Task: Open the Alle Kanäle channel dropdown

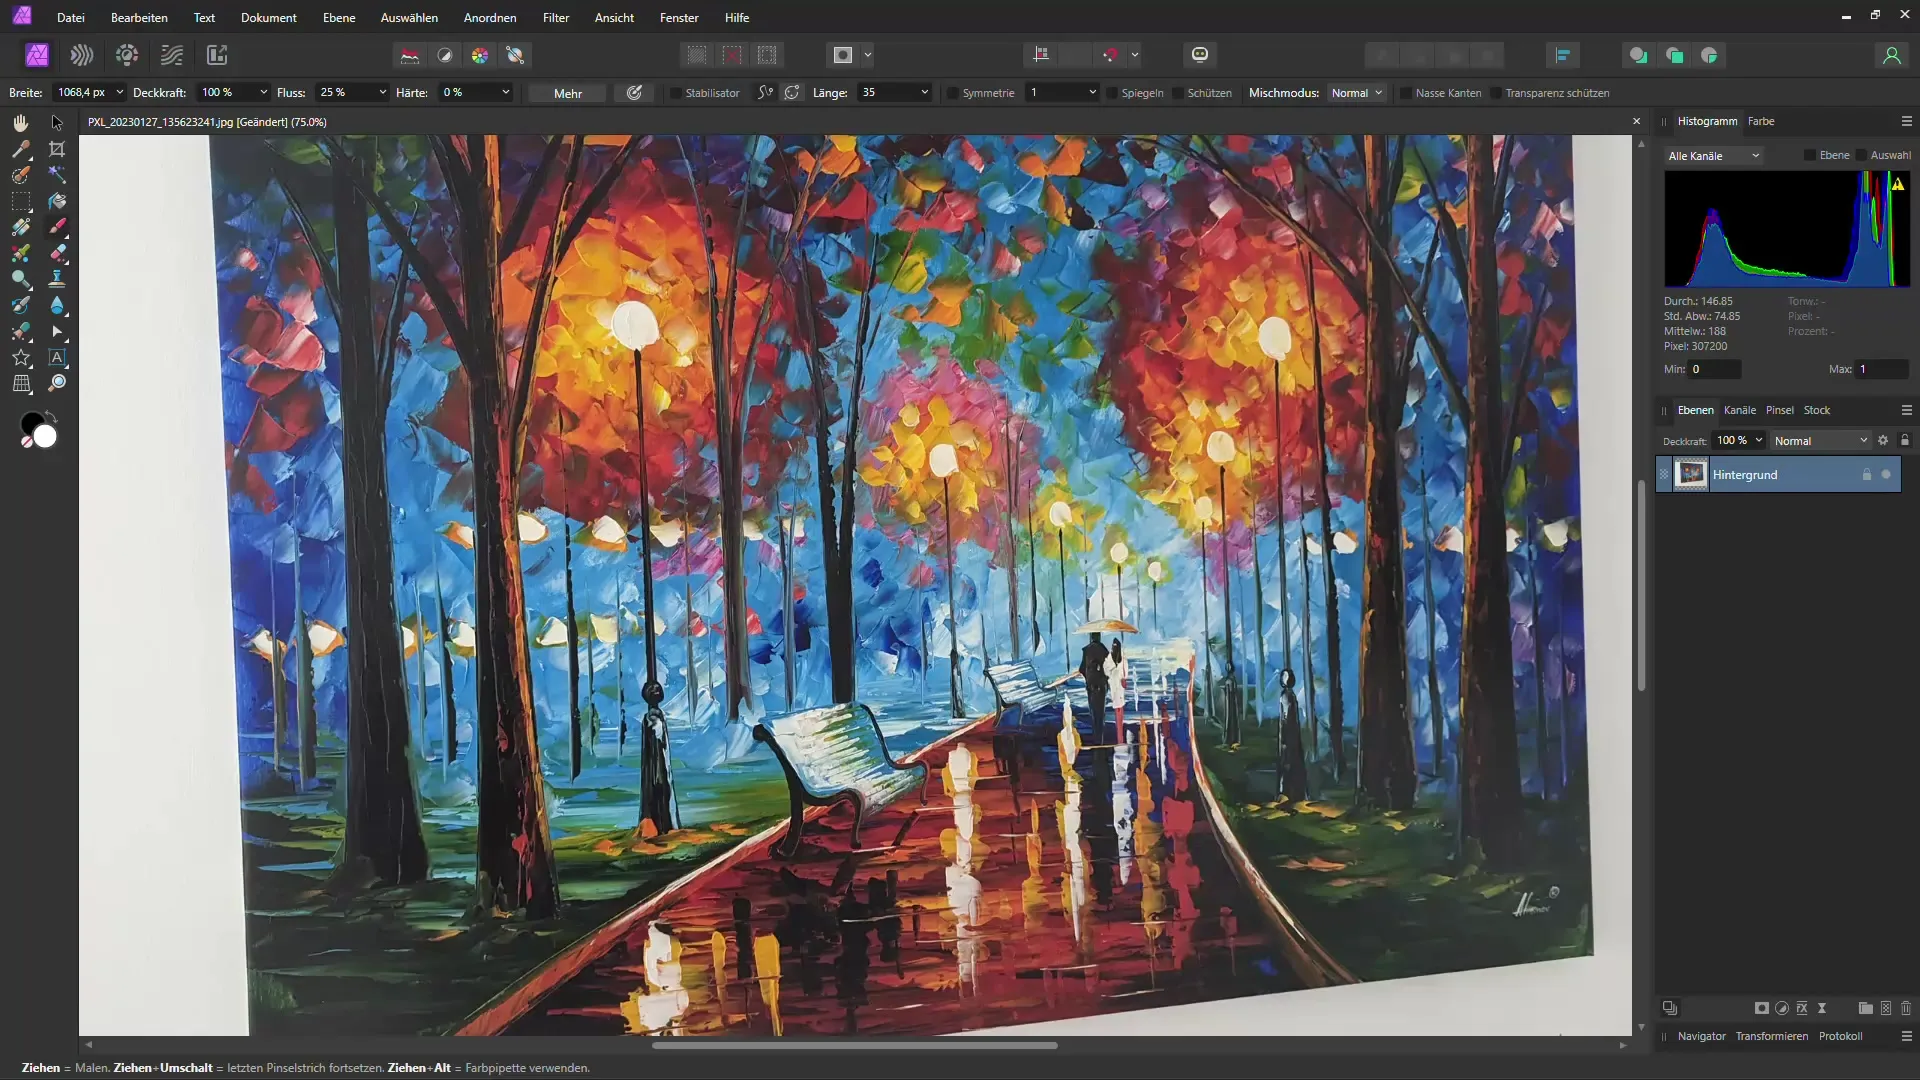Action: 1714,156
